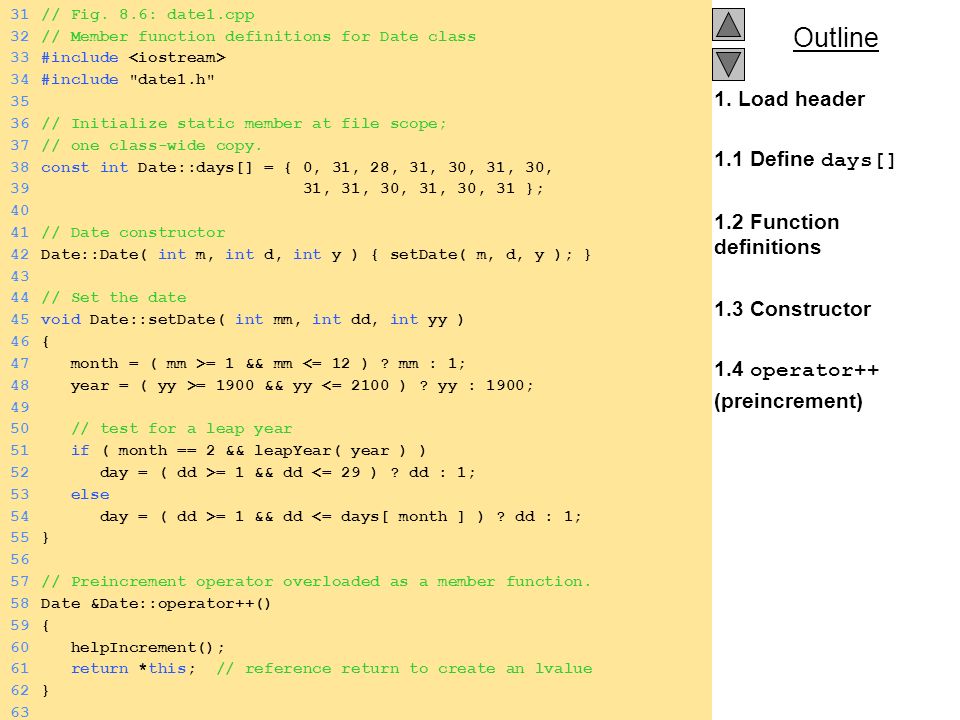Select '1.4 operator++ (preincrement)' outline entry
The width and height of the screenshot is (960, 720).
(796, 385)
